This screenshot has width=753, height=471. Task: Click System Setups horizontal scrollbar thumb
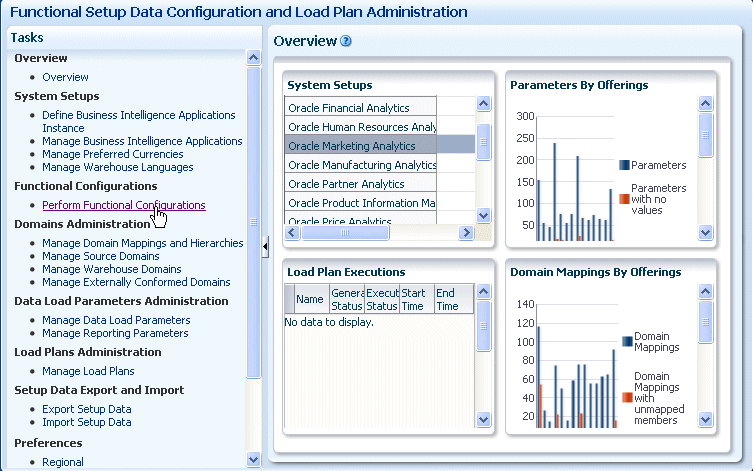point(345,233)
